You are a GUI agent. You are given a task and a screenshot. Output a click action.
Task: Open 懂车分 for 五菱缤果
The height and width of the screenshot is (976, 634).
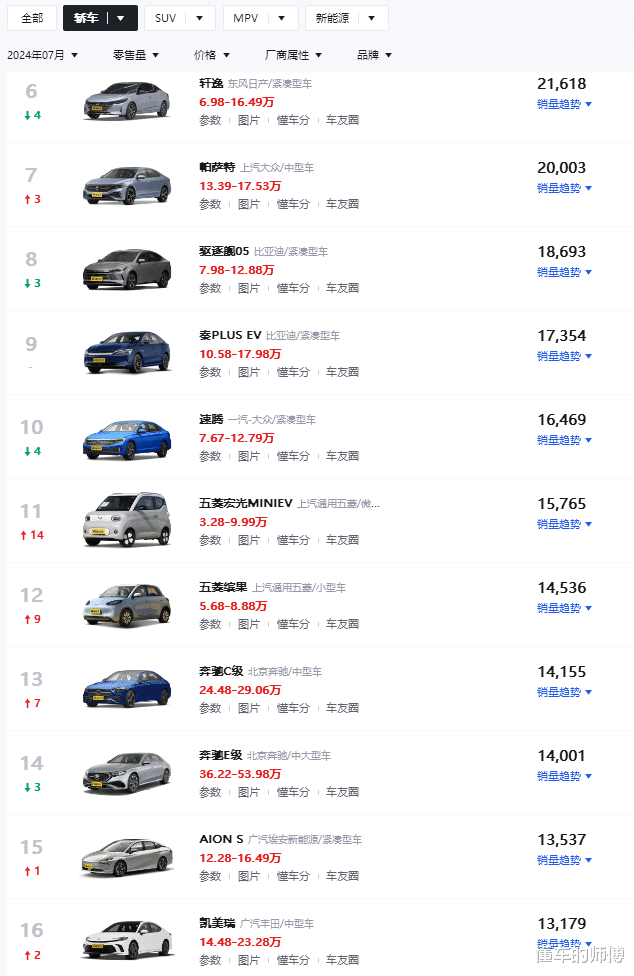(293, 624)
